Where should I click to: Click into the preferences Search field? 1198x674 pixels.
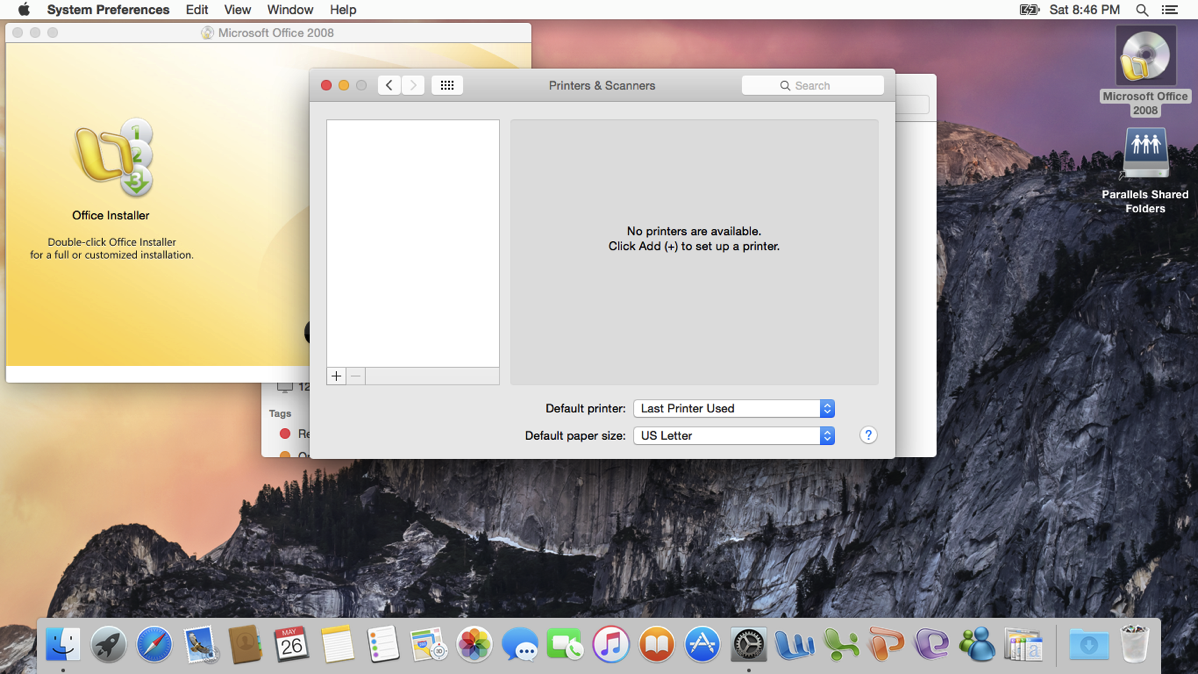pos(813,86)
